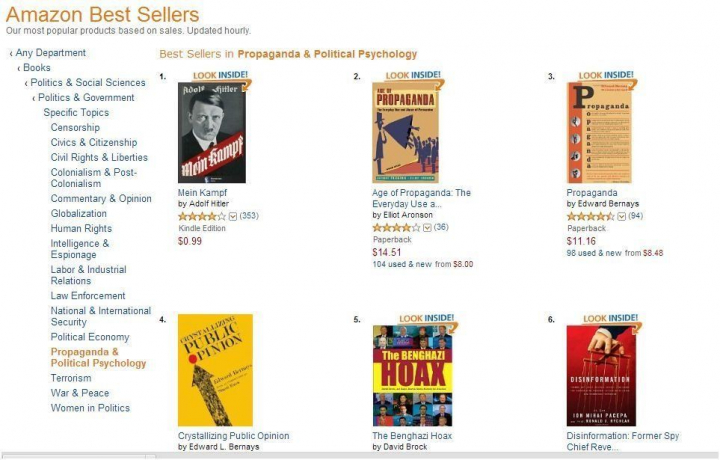The image size is (720, 460).
Task: Select Censorship topic in sidebar
Action: [75, 128]
